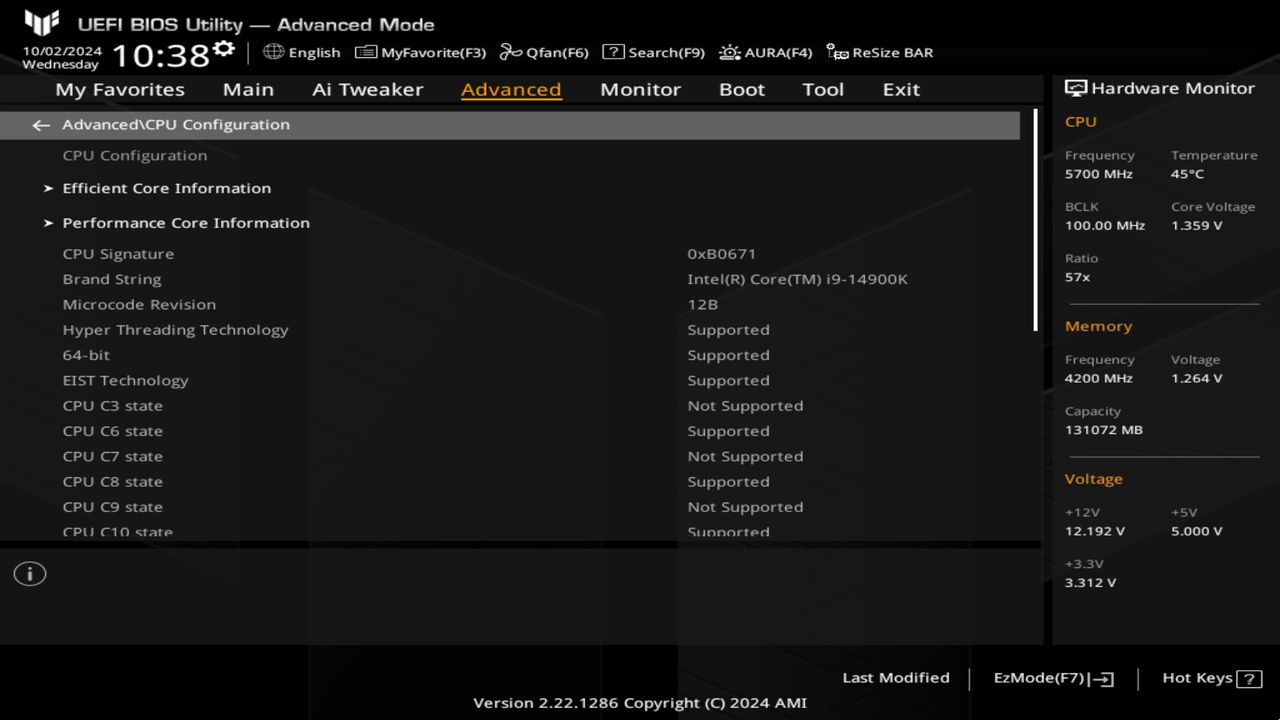The image size is (1280, 720).
Task: Select the CPU C3 state row
Action: pyautogui.click(x=510, y=406)
